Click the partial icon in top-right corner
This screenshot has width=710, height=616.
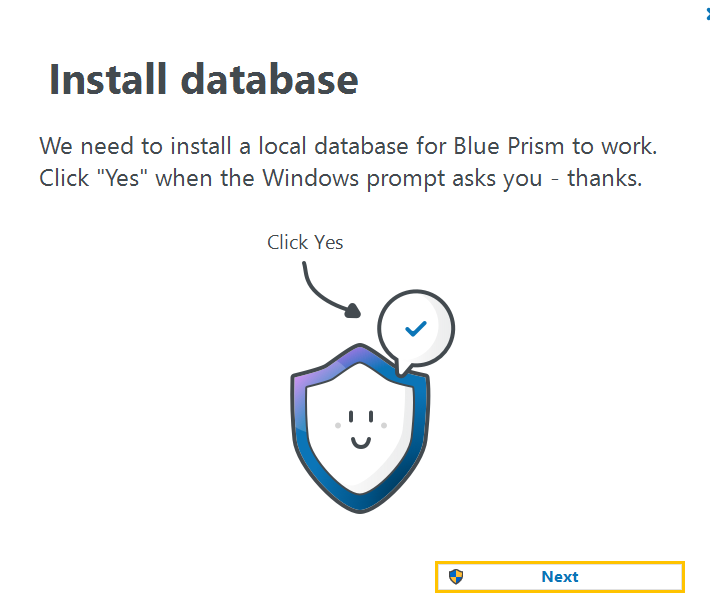click(x=706, y=14)
